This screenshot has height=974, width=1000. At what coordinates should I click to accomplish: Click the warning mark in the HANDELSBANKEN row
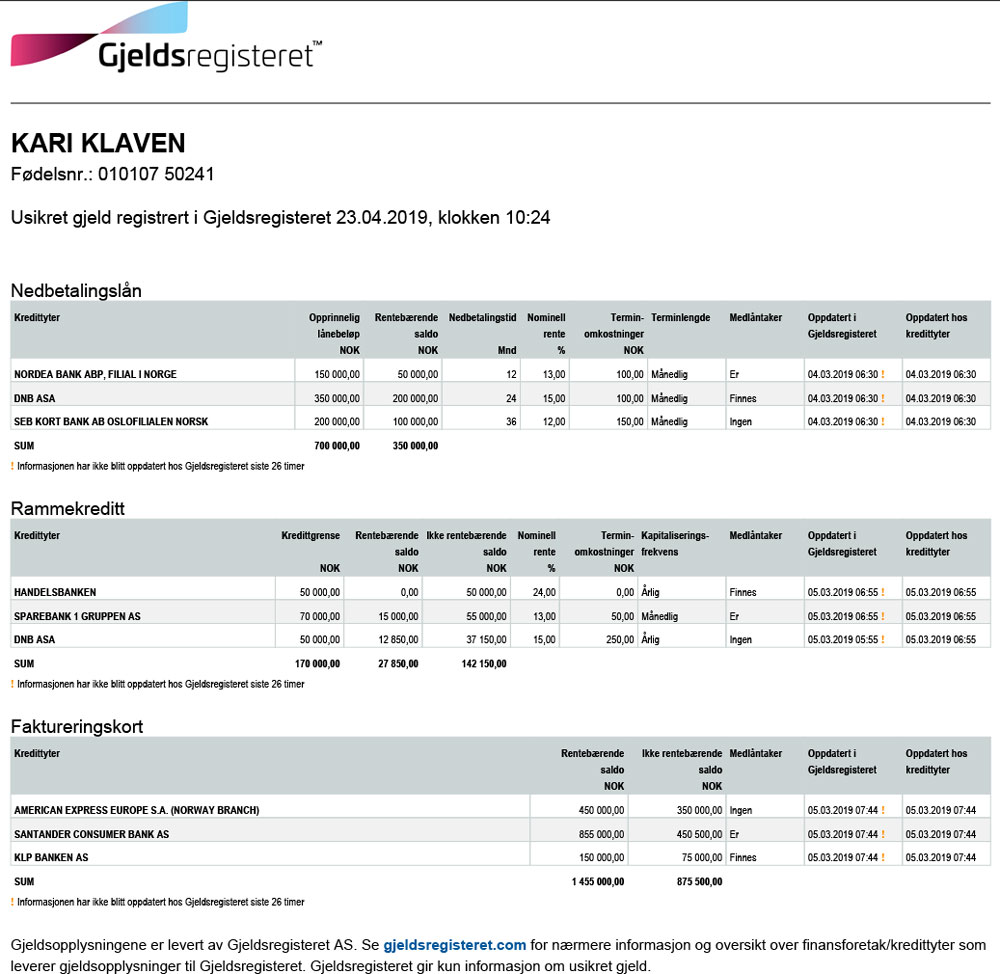(883, 593)
